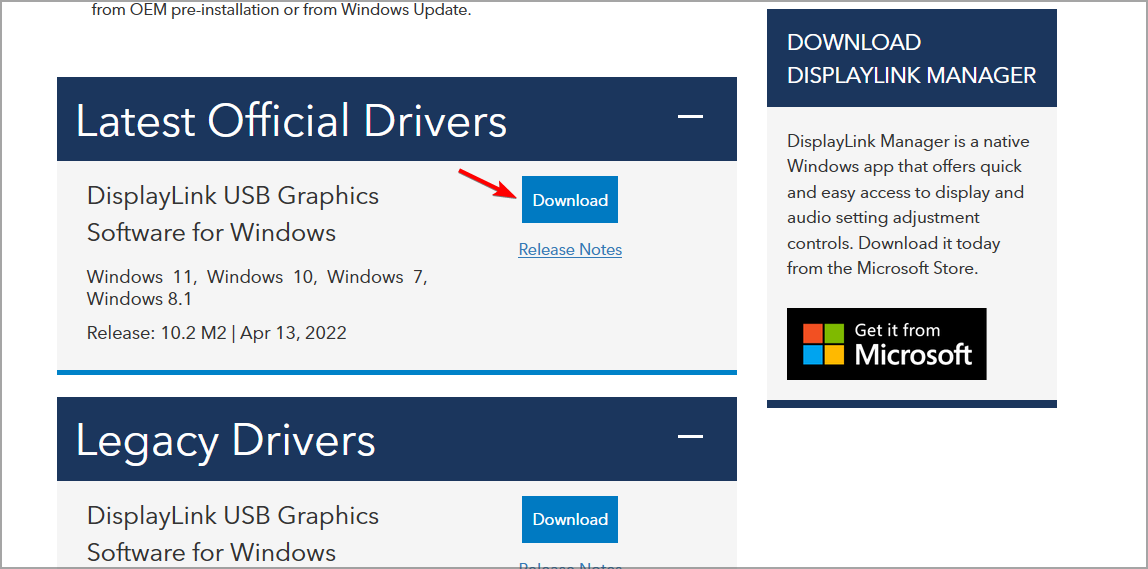
Task: Collapse the Latest Official Drivers section
Action: pyautogui.click(x=690, y=116)
